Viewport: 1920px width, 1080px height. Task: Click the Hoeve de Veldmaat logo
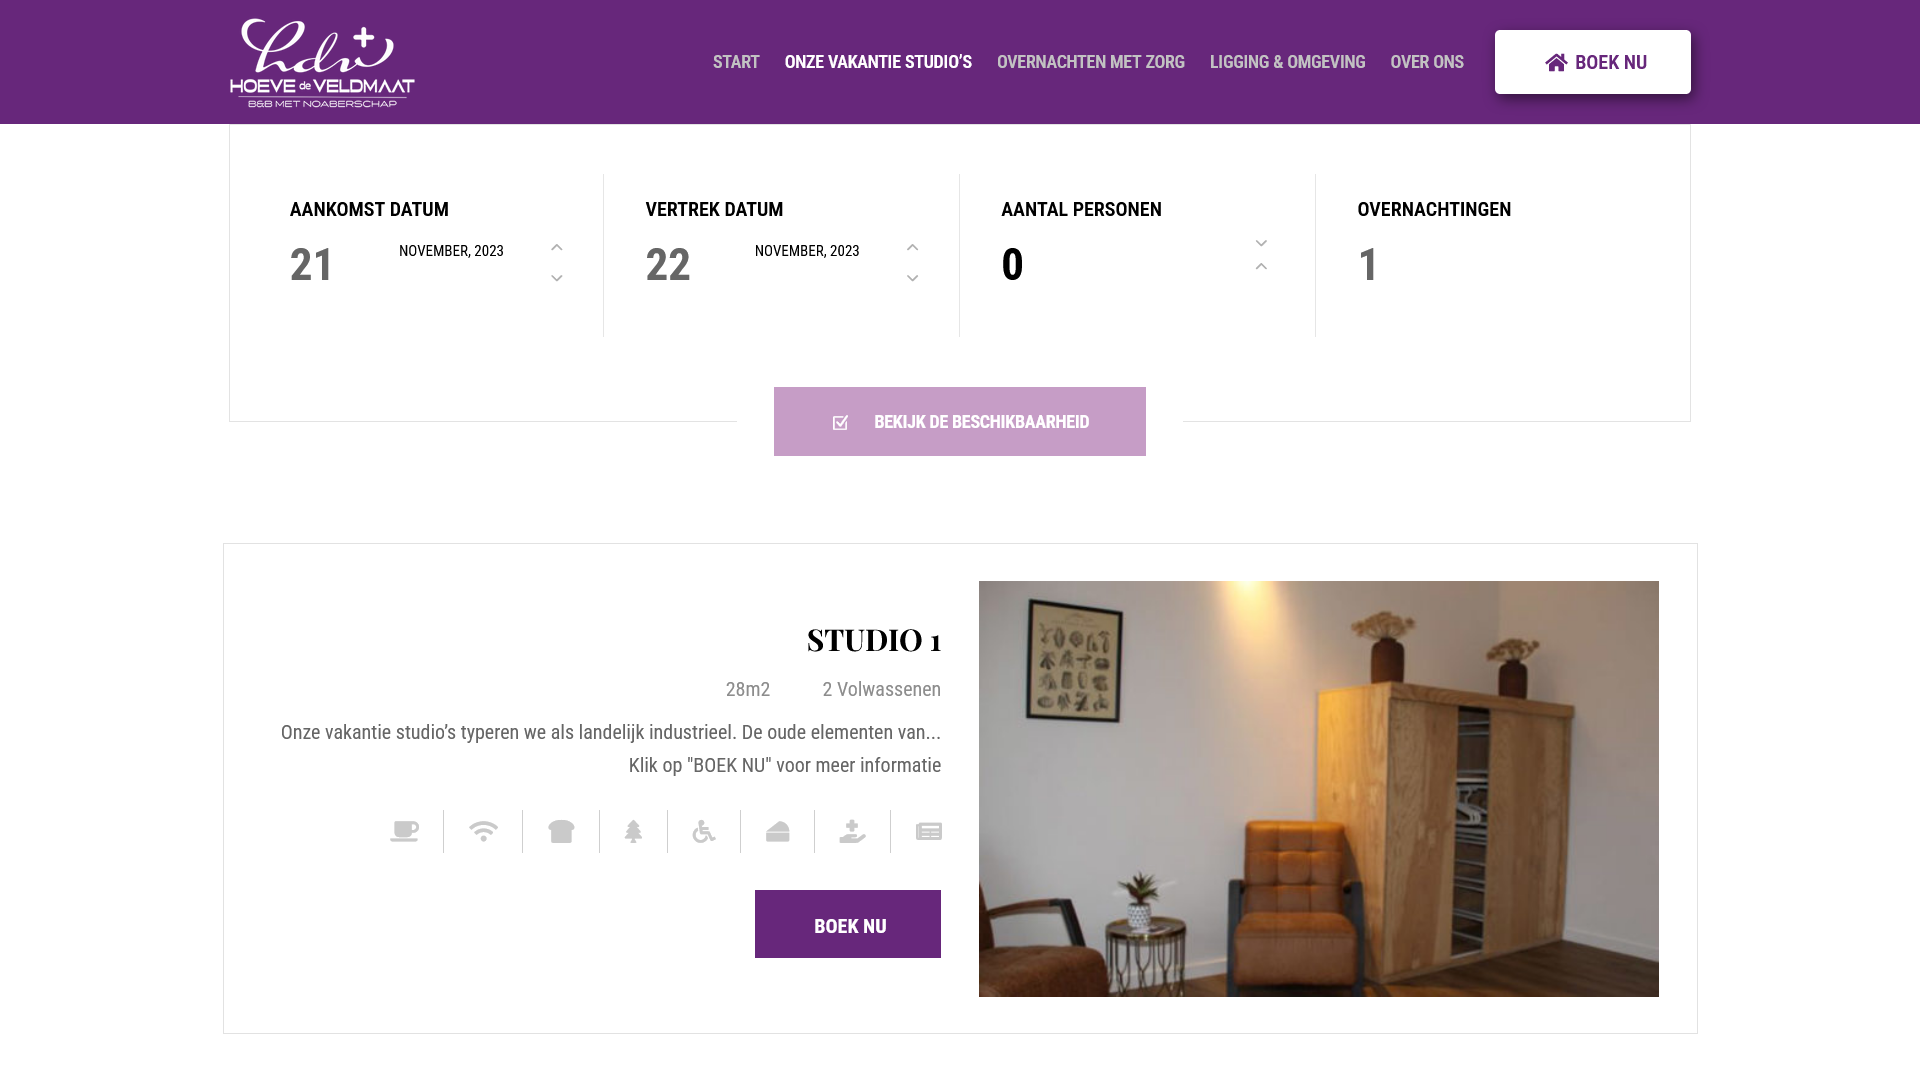tap(322, 62)
